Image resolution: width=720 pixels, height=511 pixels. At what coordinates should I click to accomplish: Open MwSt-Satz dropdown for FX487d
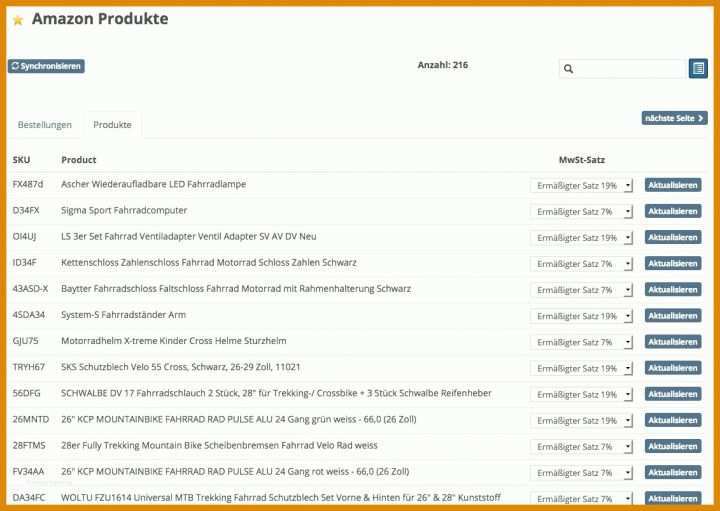(x=581, y=185)
